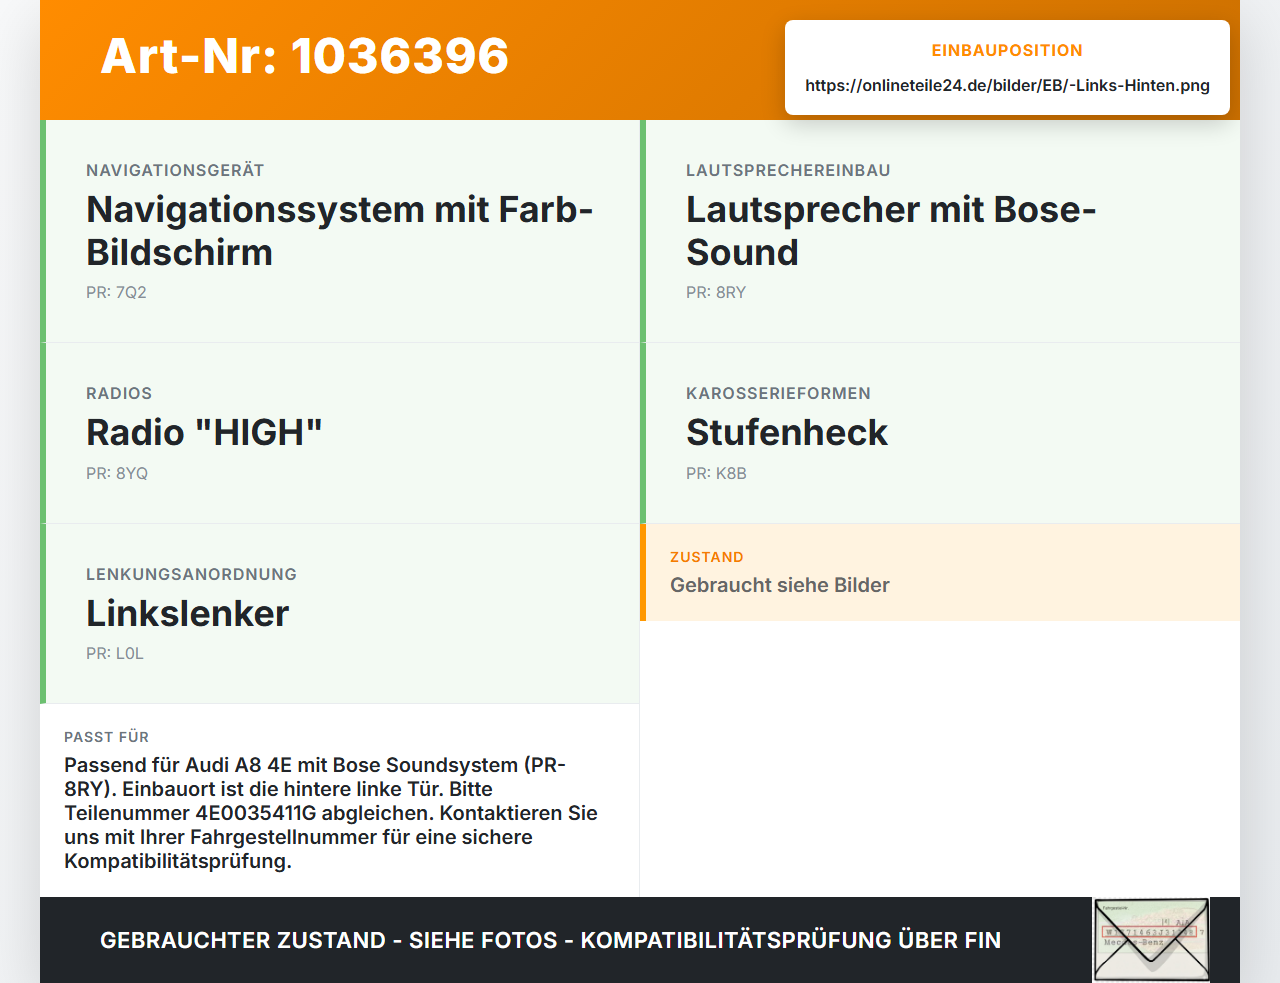Click the PR: L0L code
Image resolution: width=1280 pixels, height=983 pixels.
(x=115, y=654)
